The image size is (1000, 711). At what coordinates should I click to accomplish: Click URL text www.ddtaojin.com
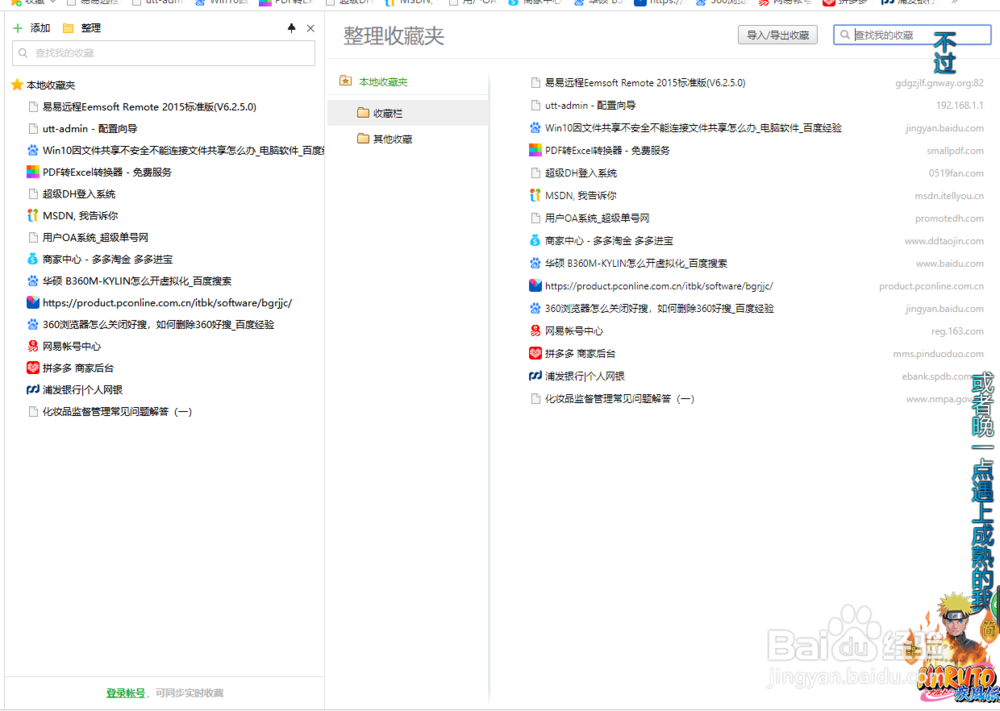[x=944, y=241]
